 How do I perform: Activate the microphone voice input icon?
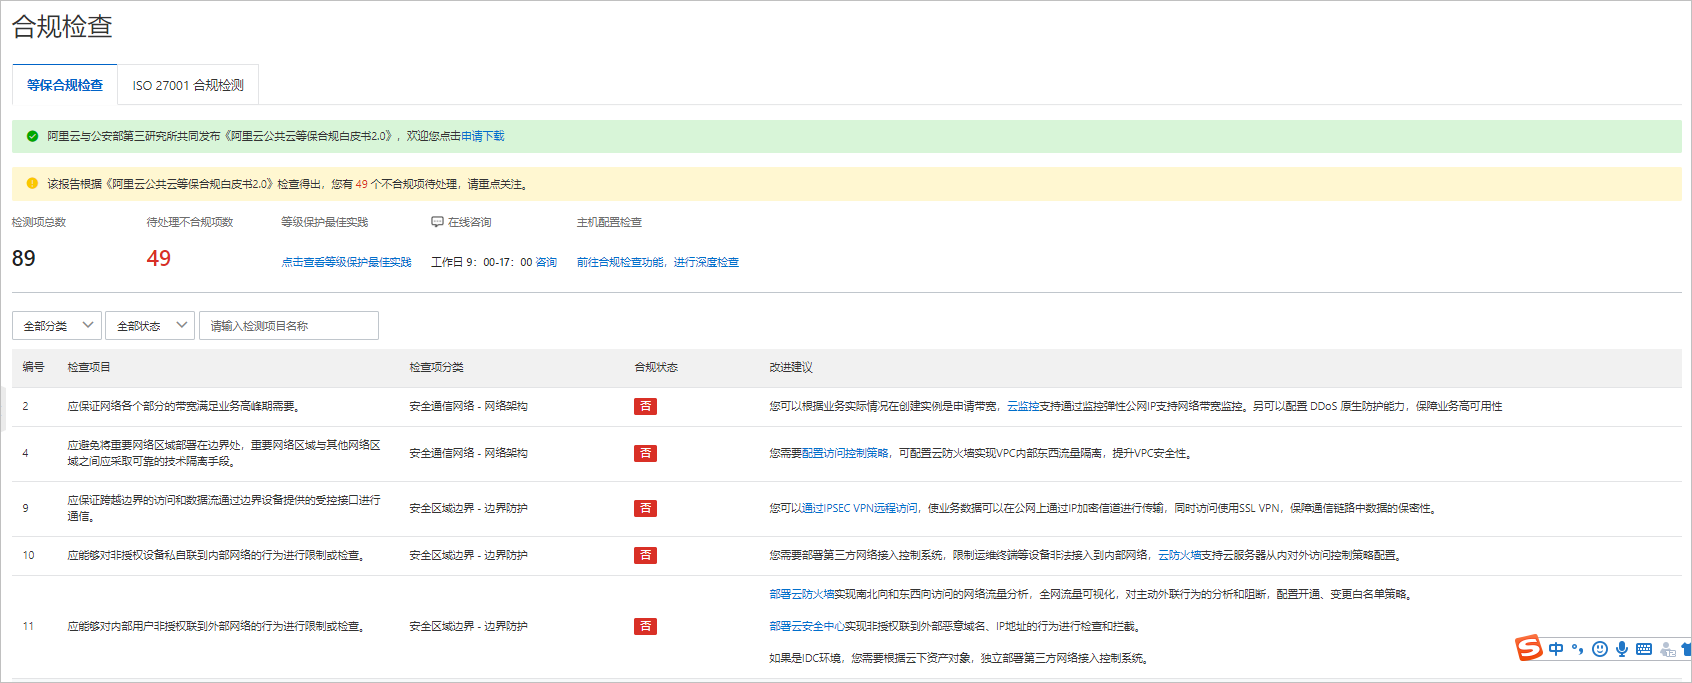tap(1622, 649)
